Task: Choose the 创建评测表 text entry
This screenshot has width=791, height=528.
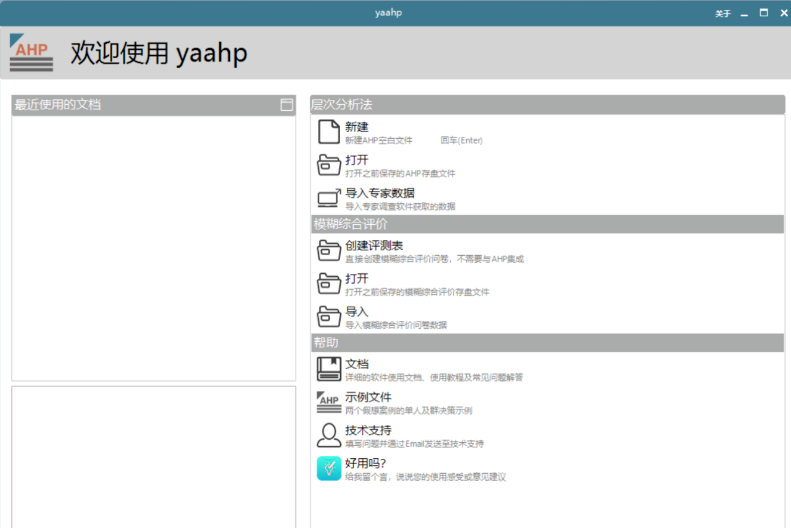Action: 374,245
